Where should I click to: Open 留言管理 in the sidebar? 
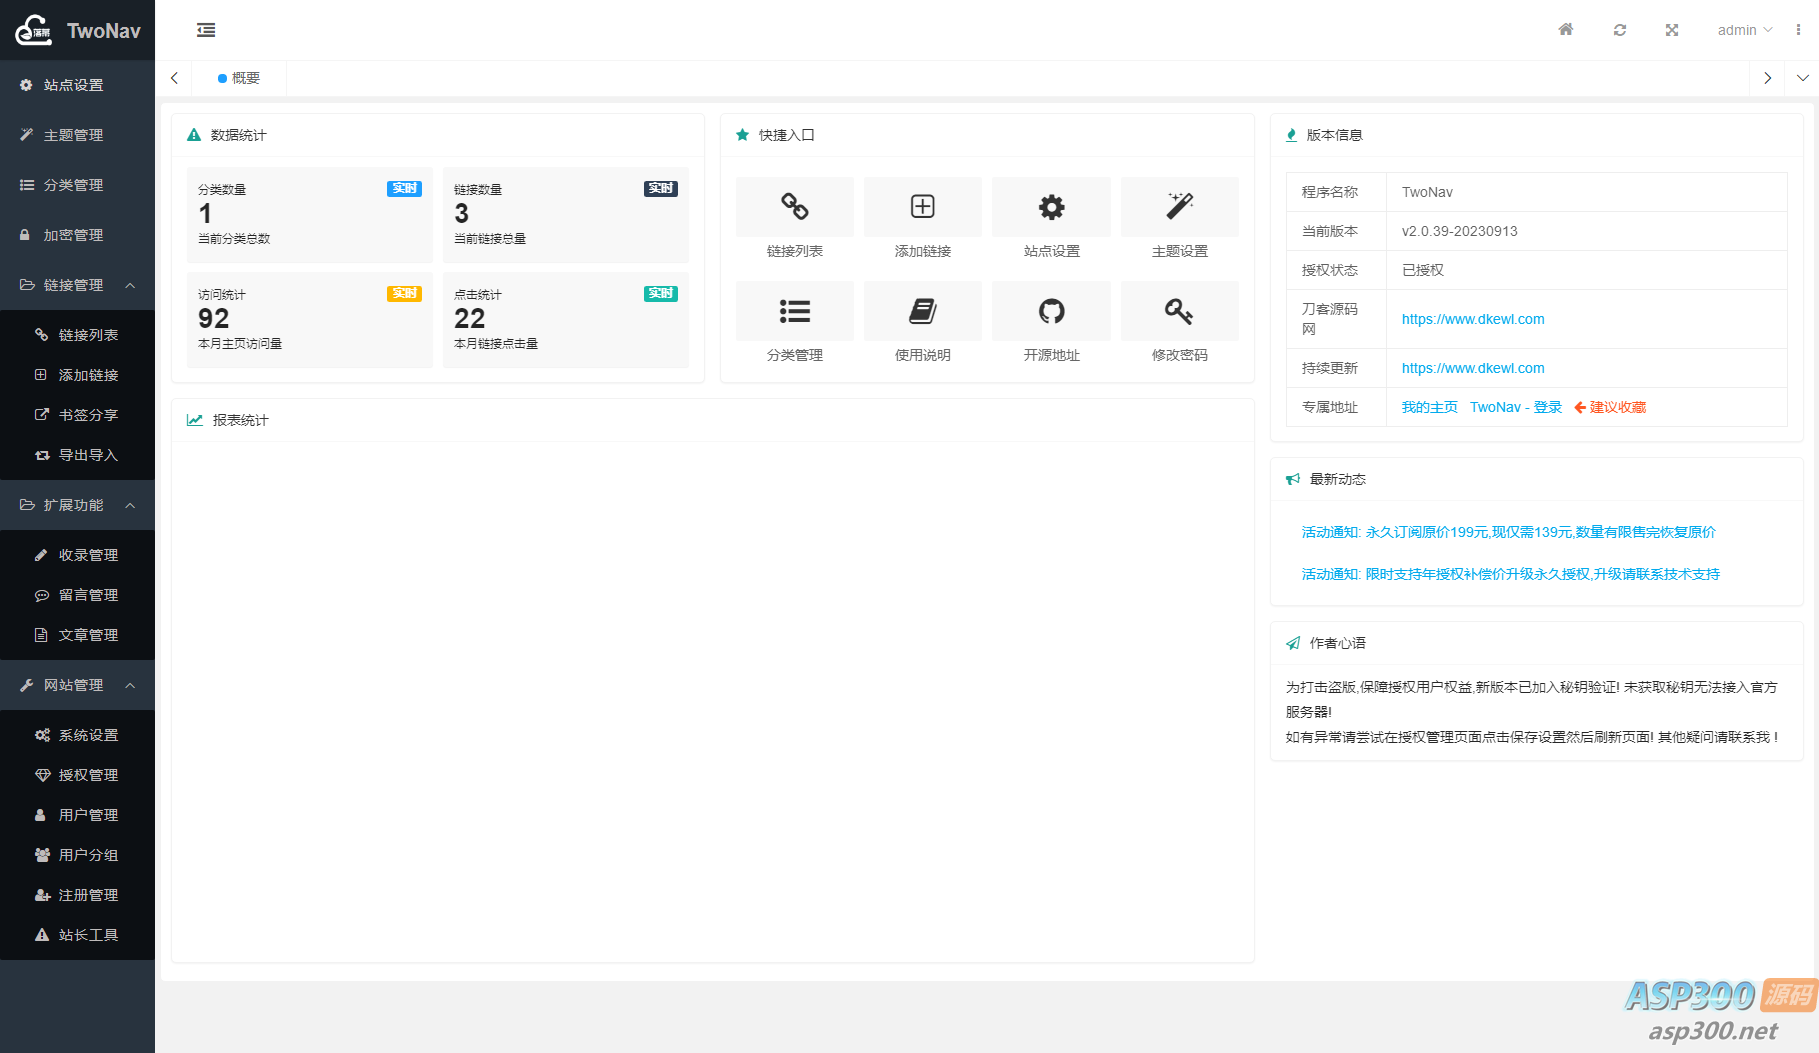point(77,595)
